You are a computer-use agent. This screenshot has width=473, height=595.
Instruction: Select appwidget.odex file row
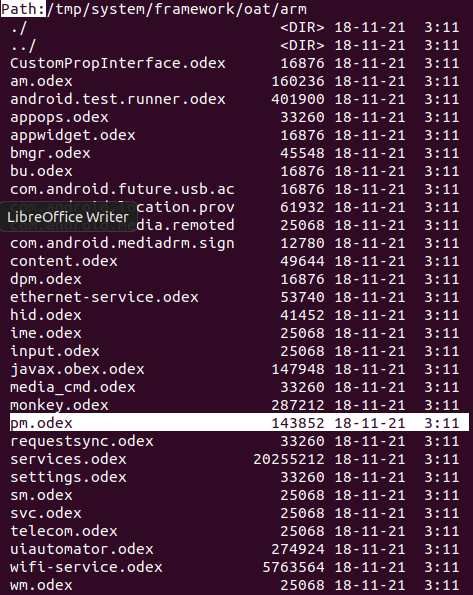coord(239,135)
